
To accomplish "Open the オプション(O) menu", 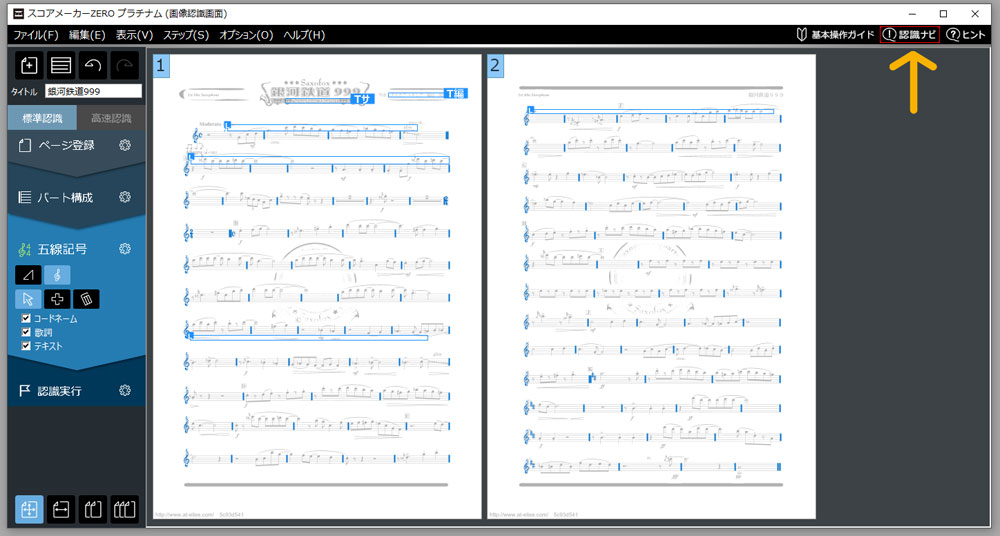I will point(246,34).
